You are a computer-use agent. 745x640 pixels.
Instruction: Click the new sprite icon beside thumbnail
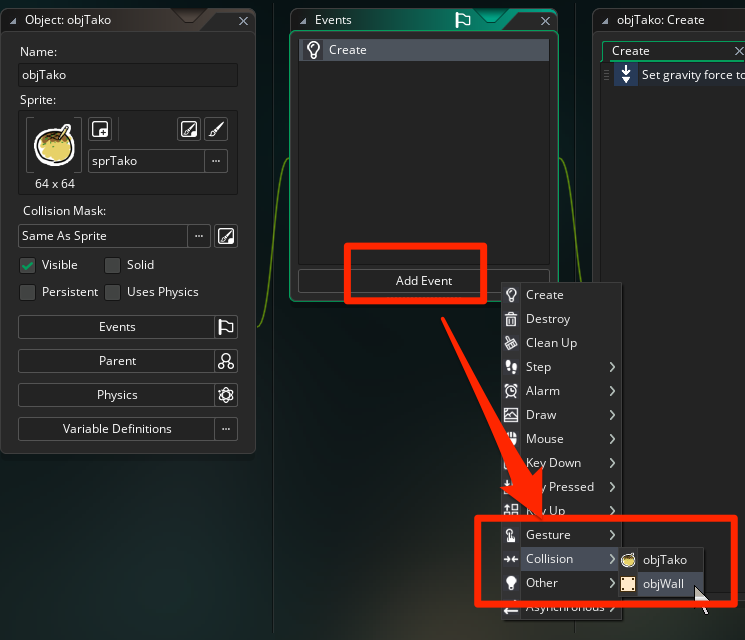click(x=100, y=129)
